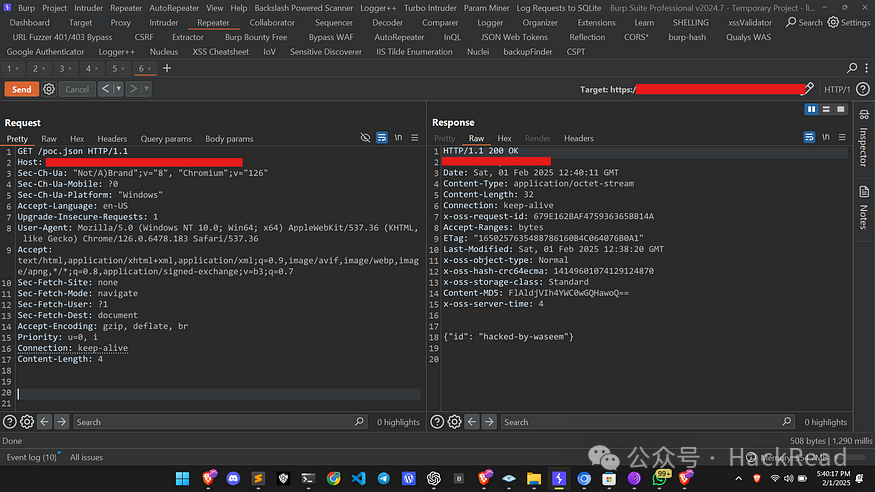Open Request search settings gear
Screen dimensions: 875x492
tap(27, 422)
